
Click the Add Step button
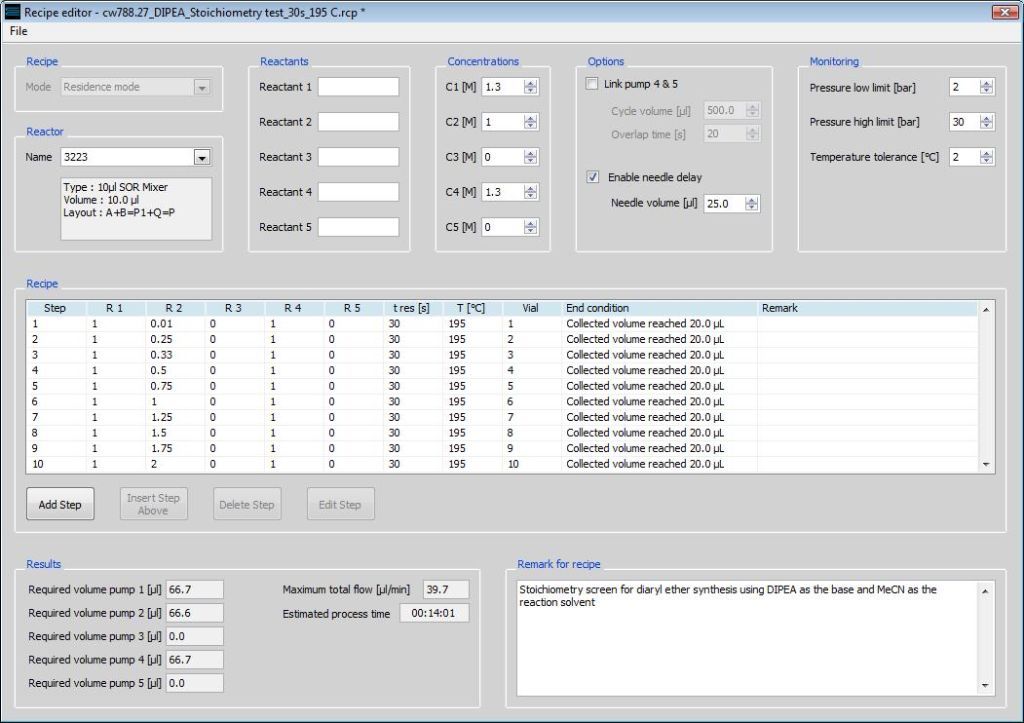[x=60, y=505]
